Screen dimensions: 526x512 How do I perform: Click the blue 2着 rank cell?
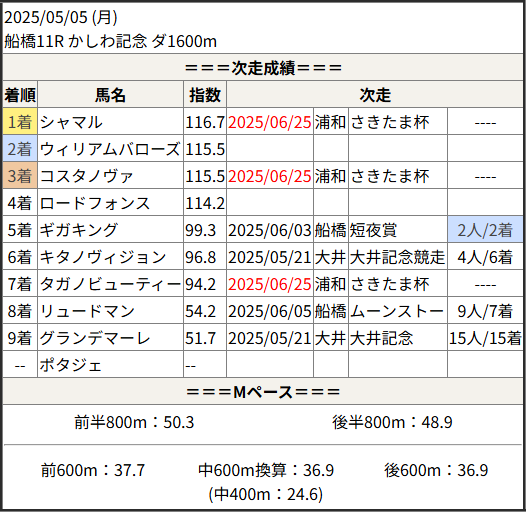(20, 149)
